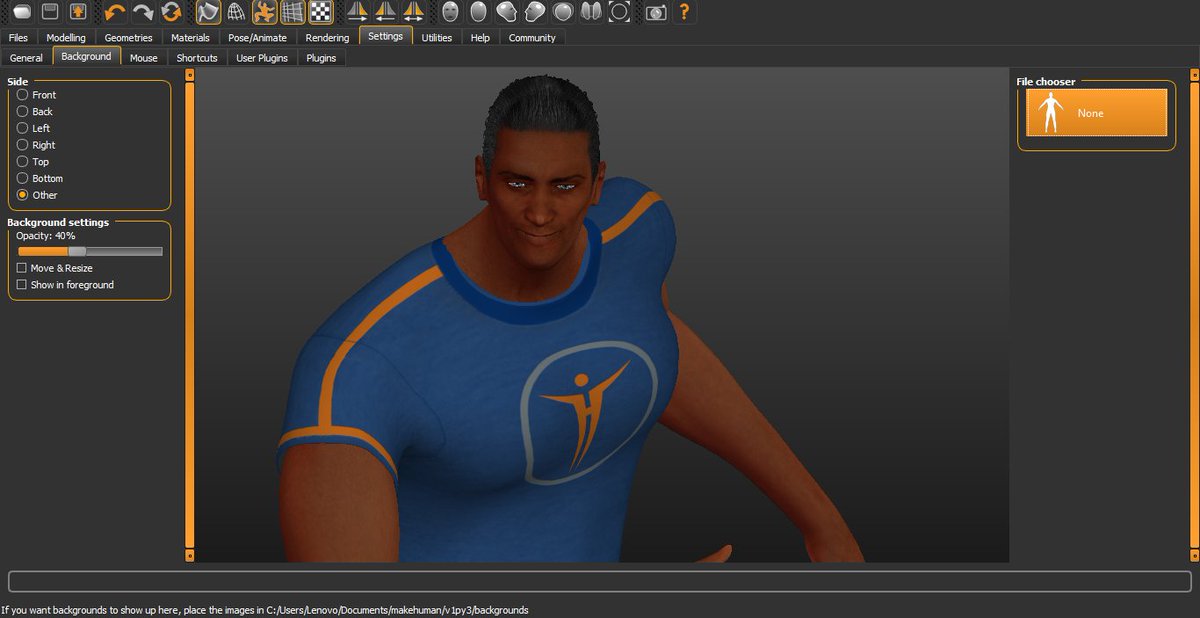Select the Top side radio button
The image size is (1200, 618).
(21, 161)
